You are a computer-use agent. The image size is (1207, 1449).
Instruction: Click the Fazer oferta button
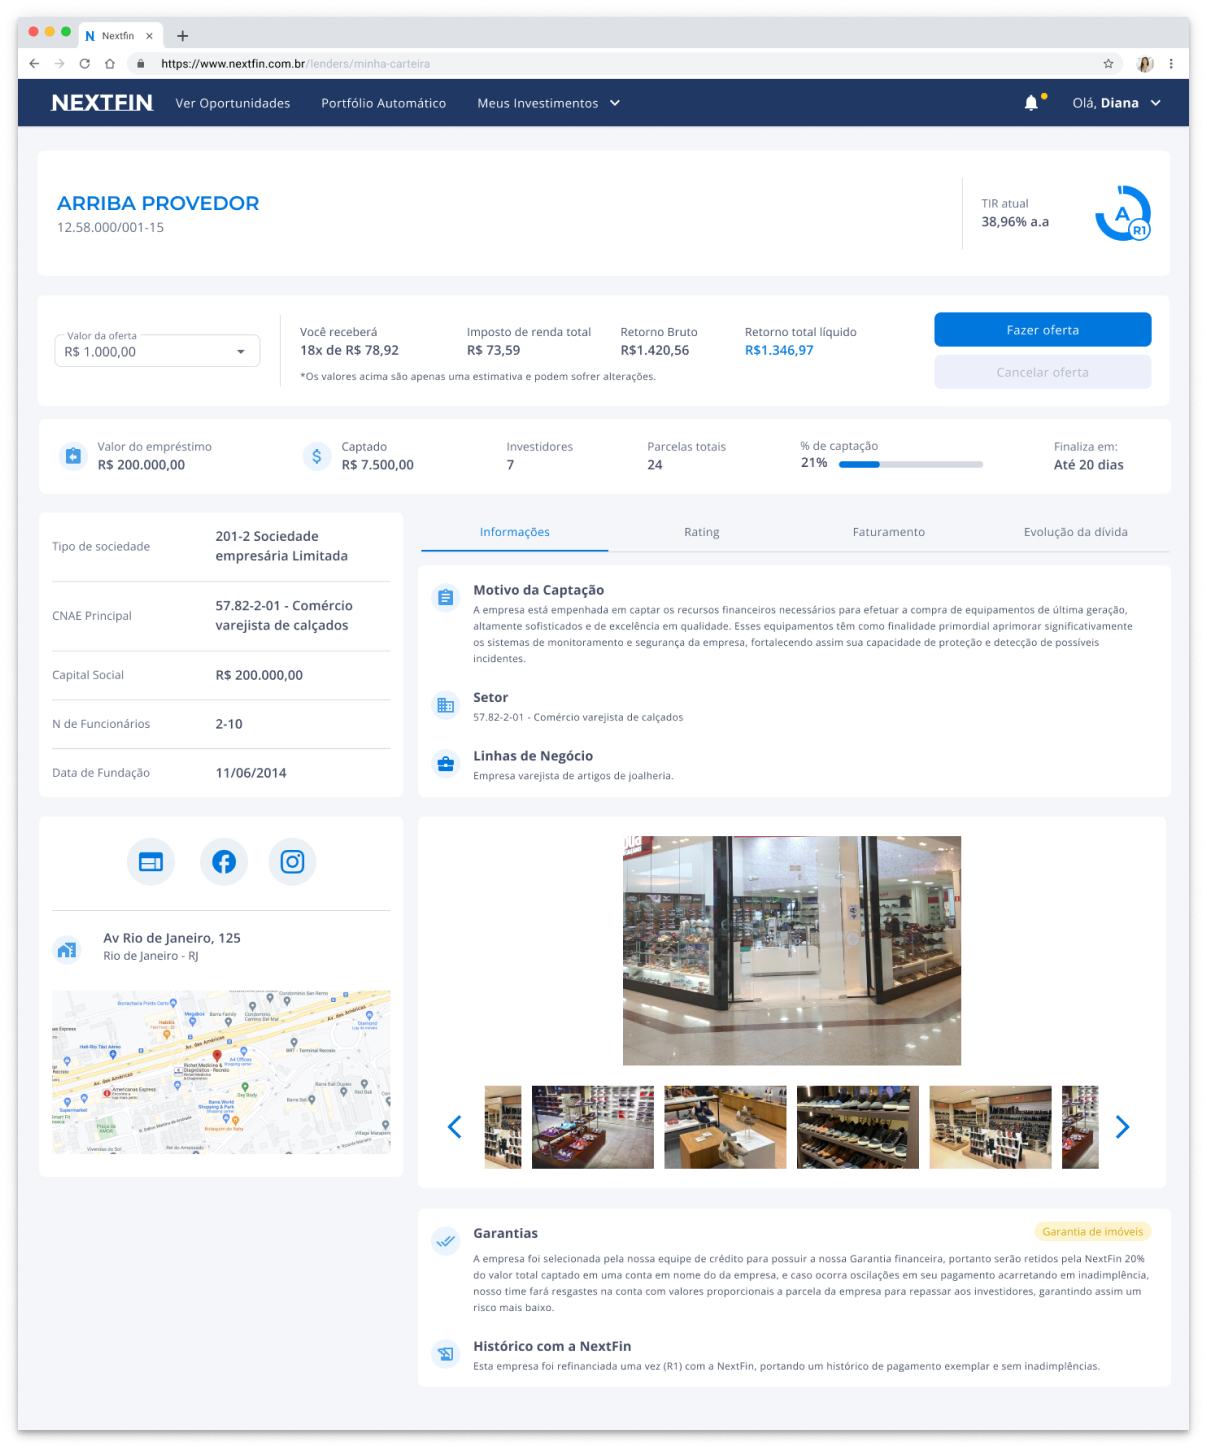click(1043, 330)
